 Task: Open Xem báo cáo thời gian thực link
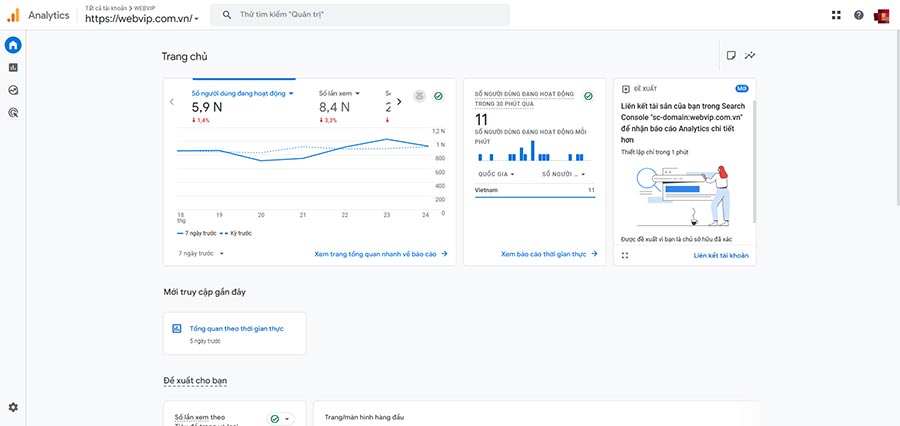(x=549, y=253)
